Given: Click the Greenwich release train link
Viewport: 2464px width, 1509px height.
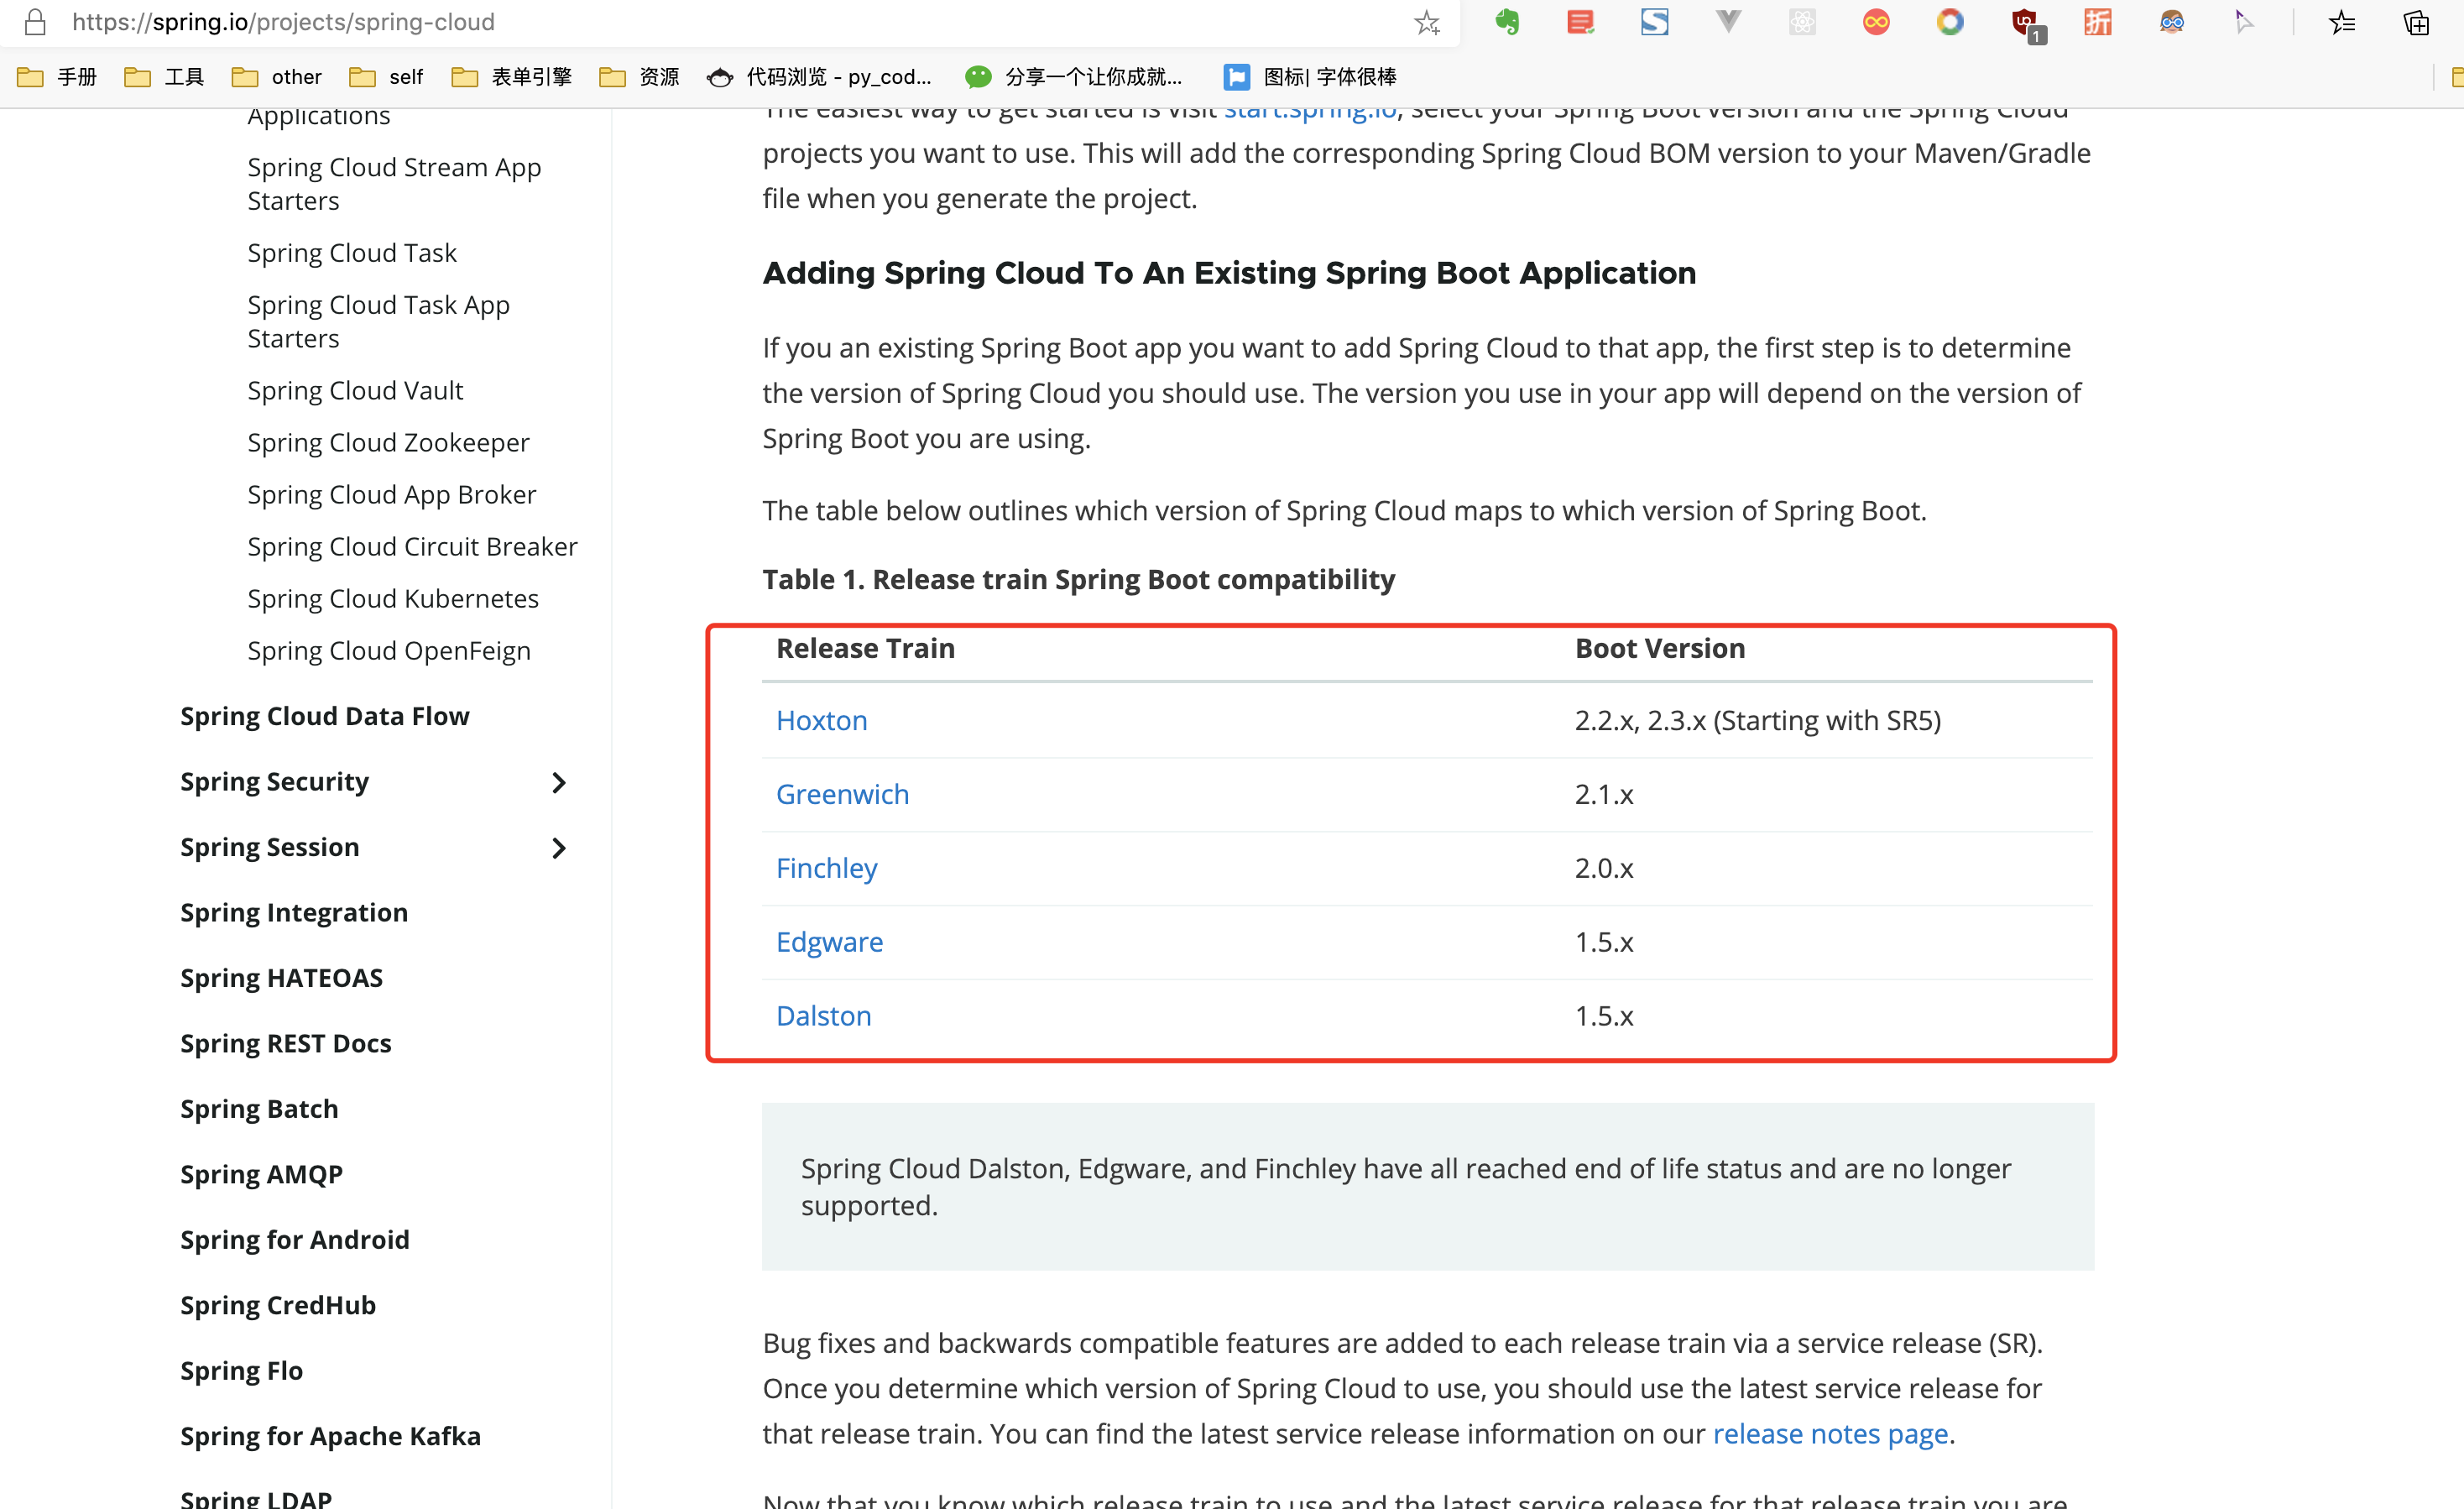Looking at the screenshot, I should 841,794.
